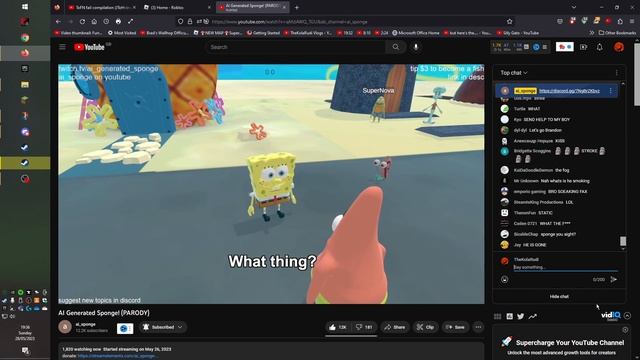Click the vidIQ logo
The width and height of the screenshot is (640, 360).
point(611,316)
